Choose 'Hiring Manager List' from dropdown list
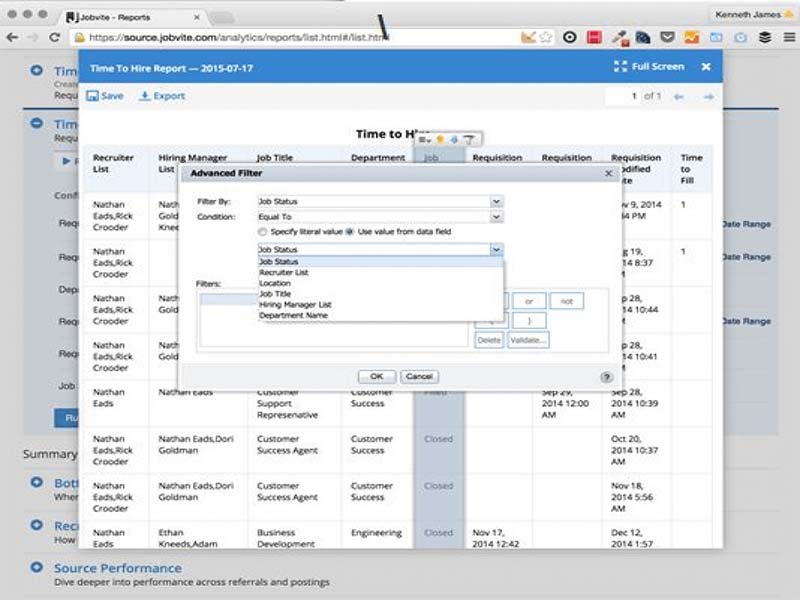 click(x=295, y=304)
